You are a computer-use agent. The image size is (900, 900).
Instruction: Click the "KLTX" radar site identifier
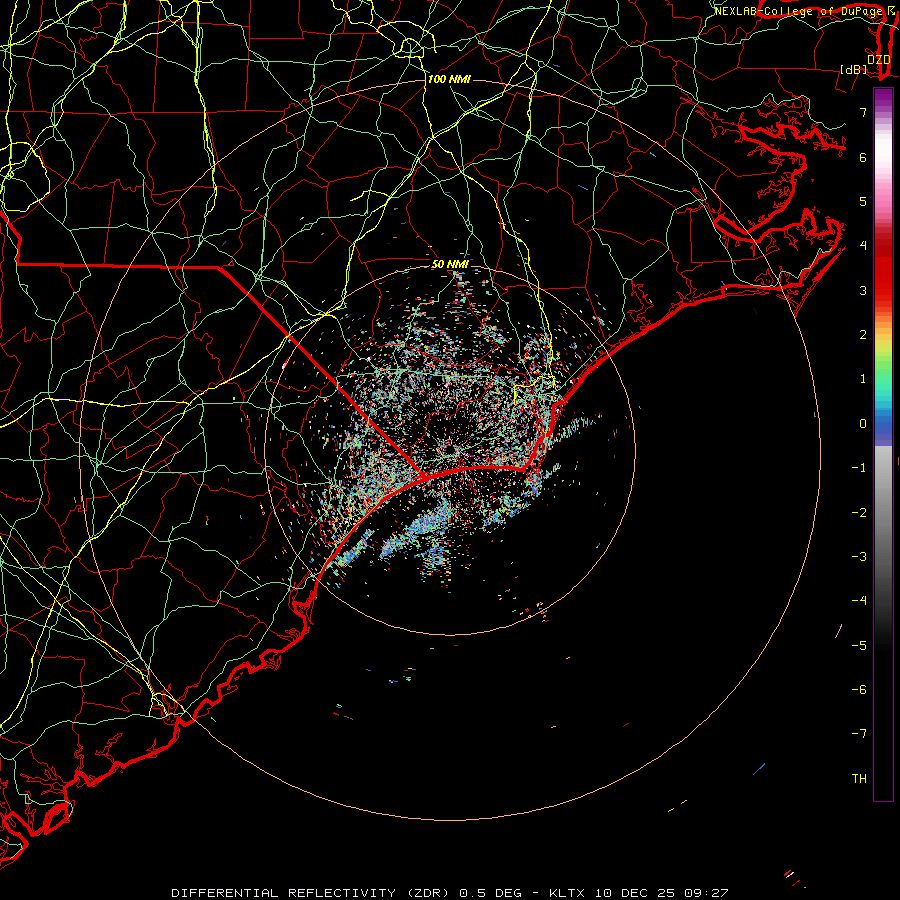pos(567,893)
